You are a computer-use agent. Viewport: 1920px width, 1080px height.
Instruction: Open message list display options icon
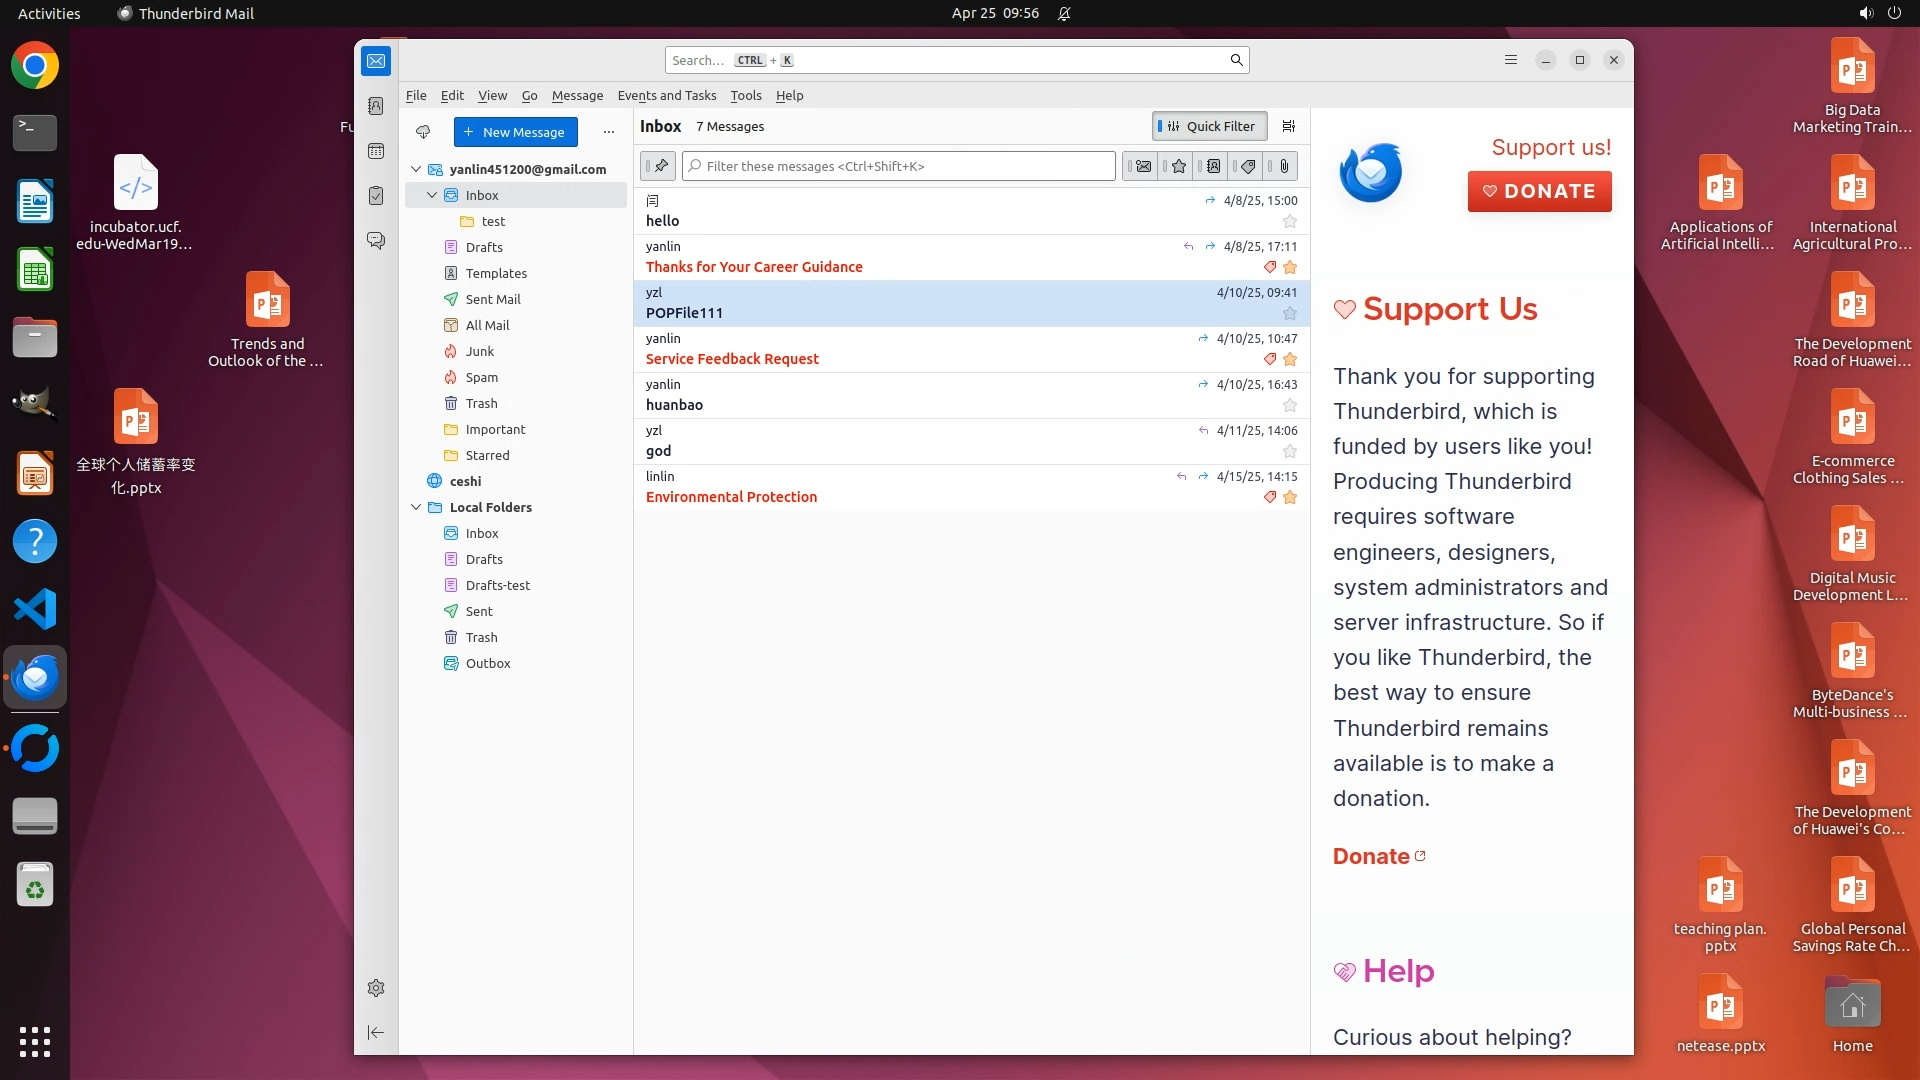click(x=1288, y=126)
